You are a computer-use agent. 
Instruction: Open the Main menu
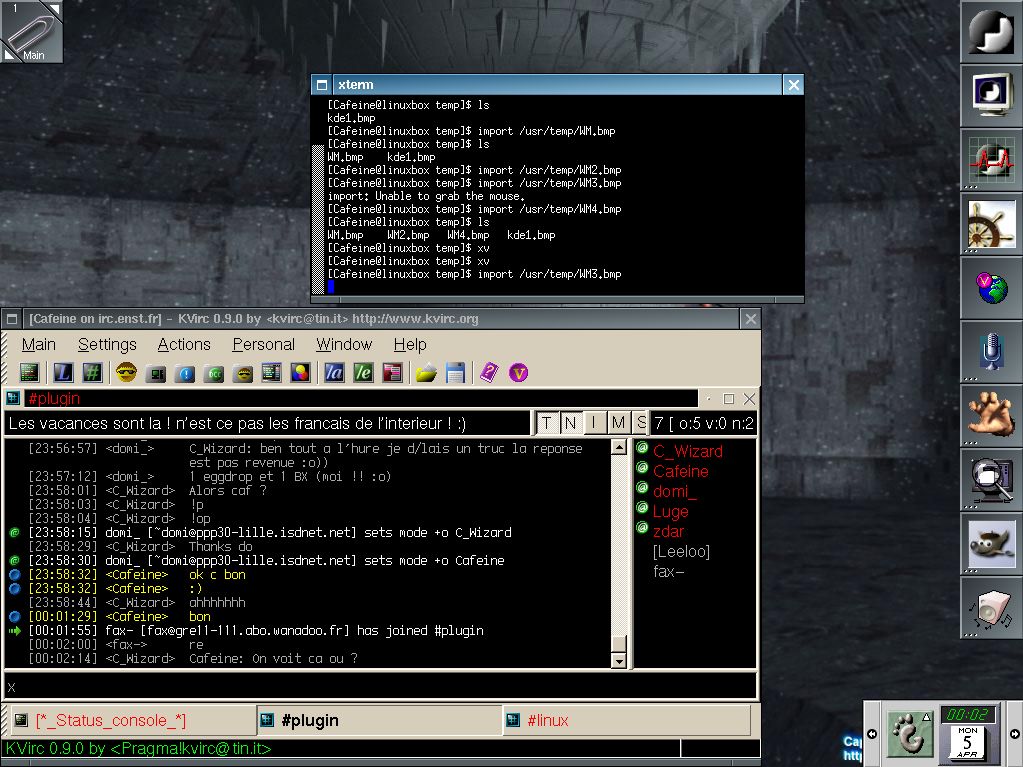38,344
